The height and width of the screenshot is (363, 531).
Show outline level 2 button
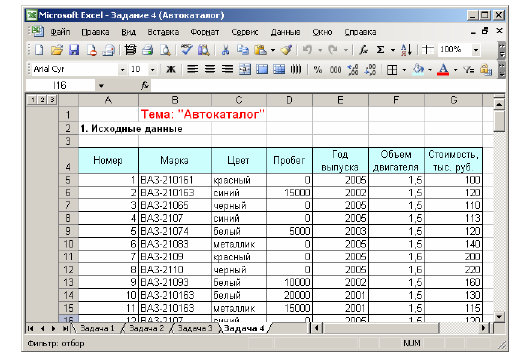tap(42, 100)
